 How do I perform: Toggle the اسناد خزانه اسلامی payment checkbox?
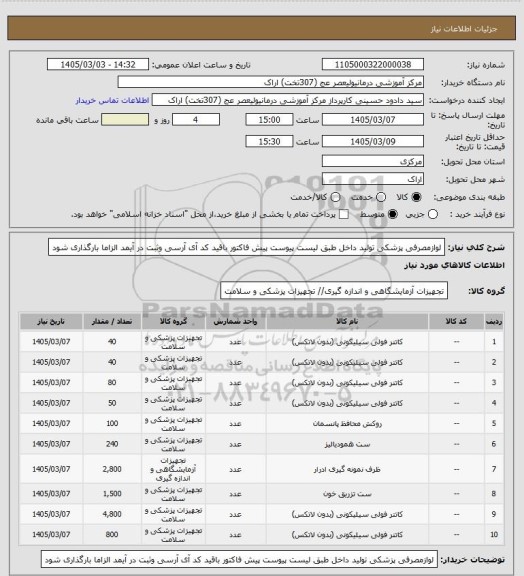tap(344, 215)
